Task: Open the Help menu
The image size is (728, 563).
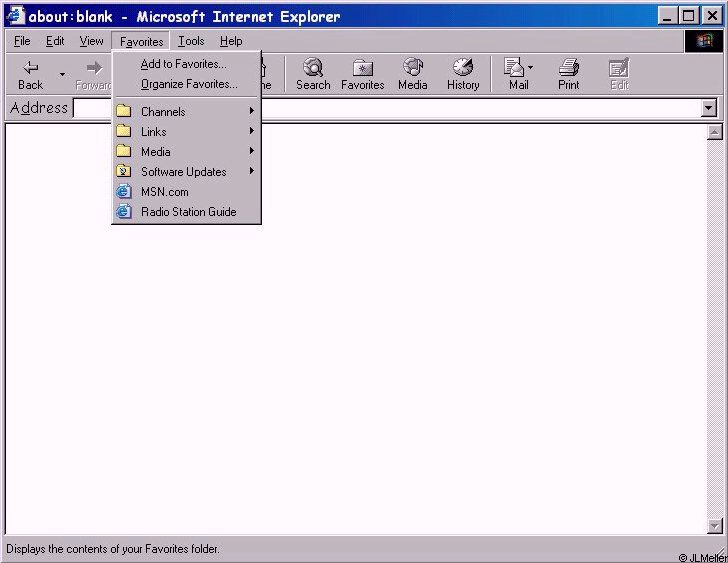Action: pyautogui.click(x=231, y=41)
